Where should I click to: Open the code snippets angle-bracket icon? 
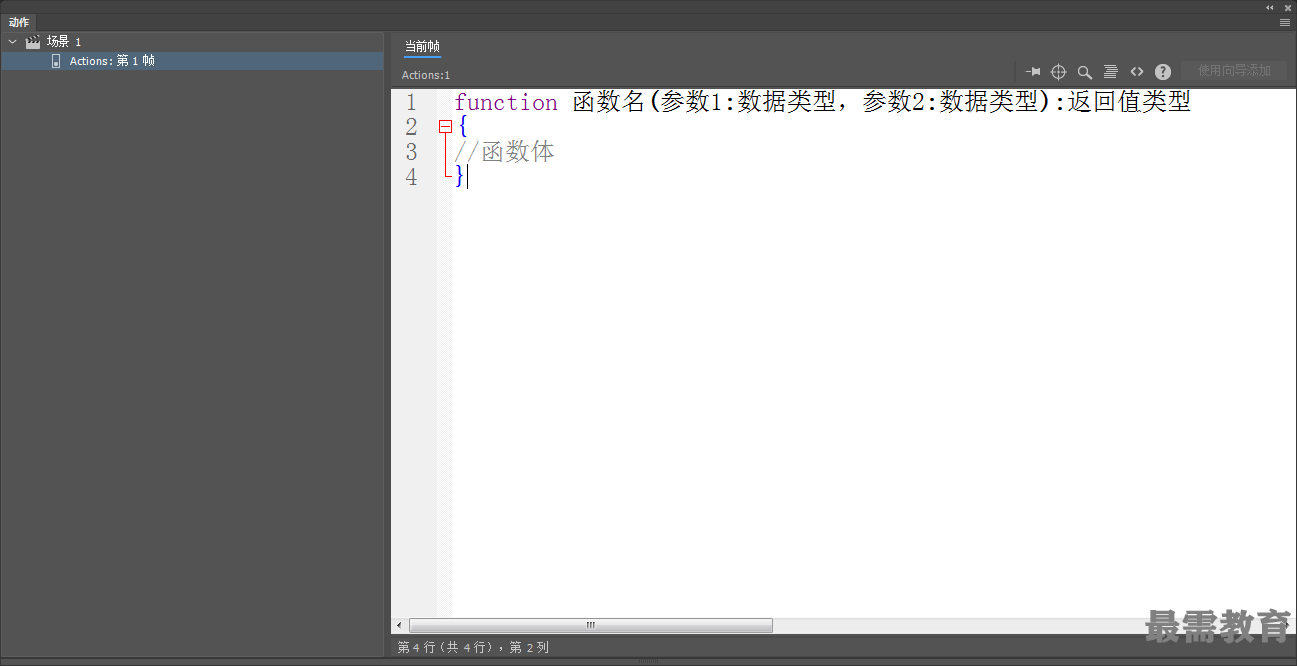(1137, 71)
